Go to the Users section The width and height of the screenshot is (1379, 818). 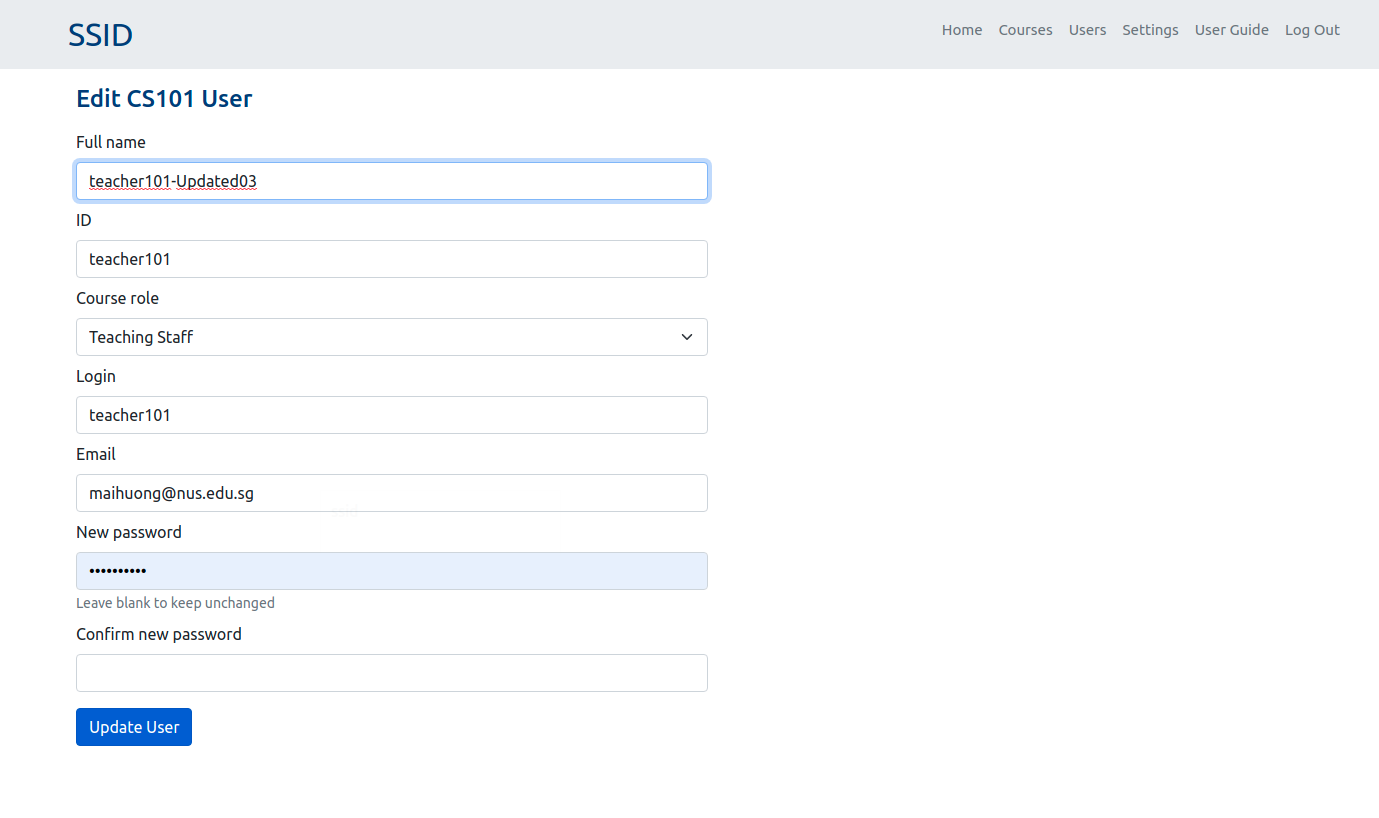coord(1087,30)
